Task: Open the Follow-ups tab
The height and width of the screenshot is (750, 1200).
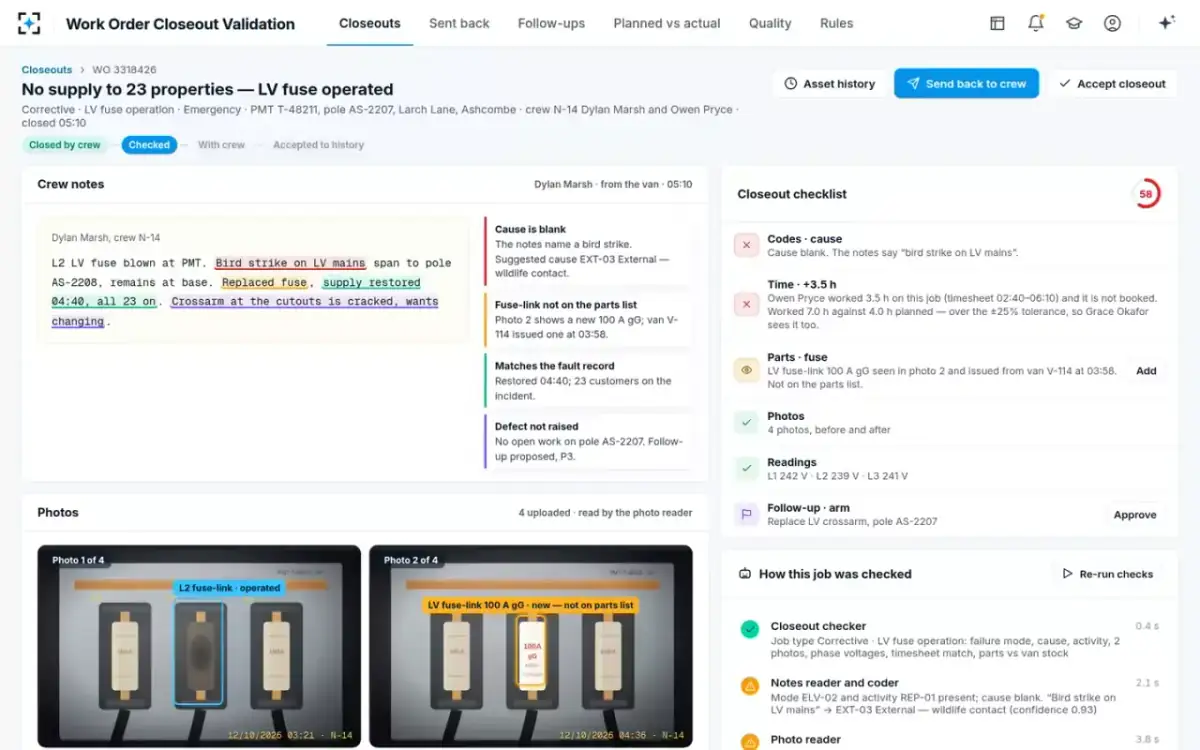Action: [551, 23]
